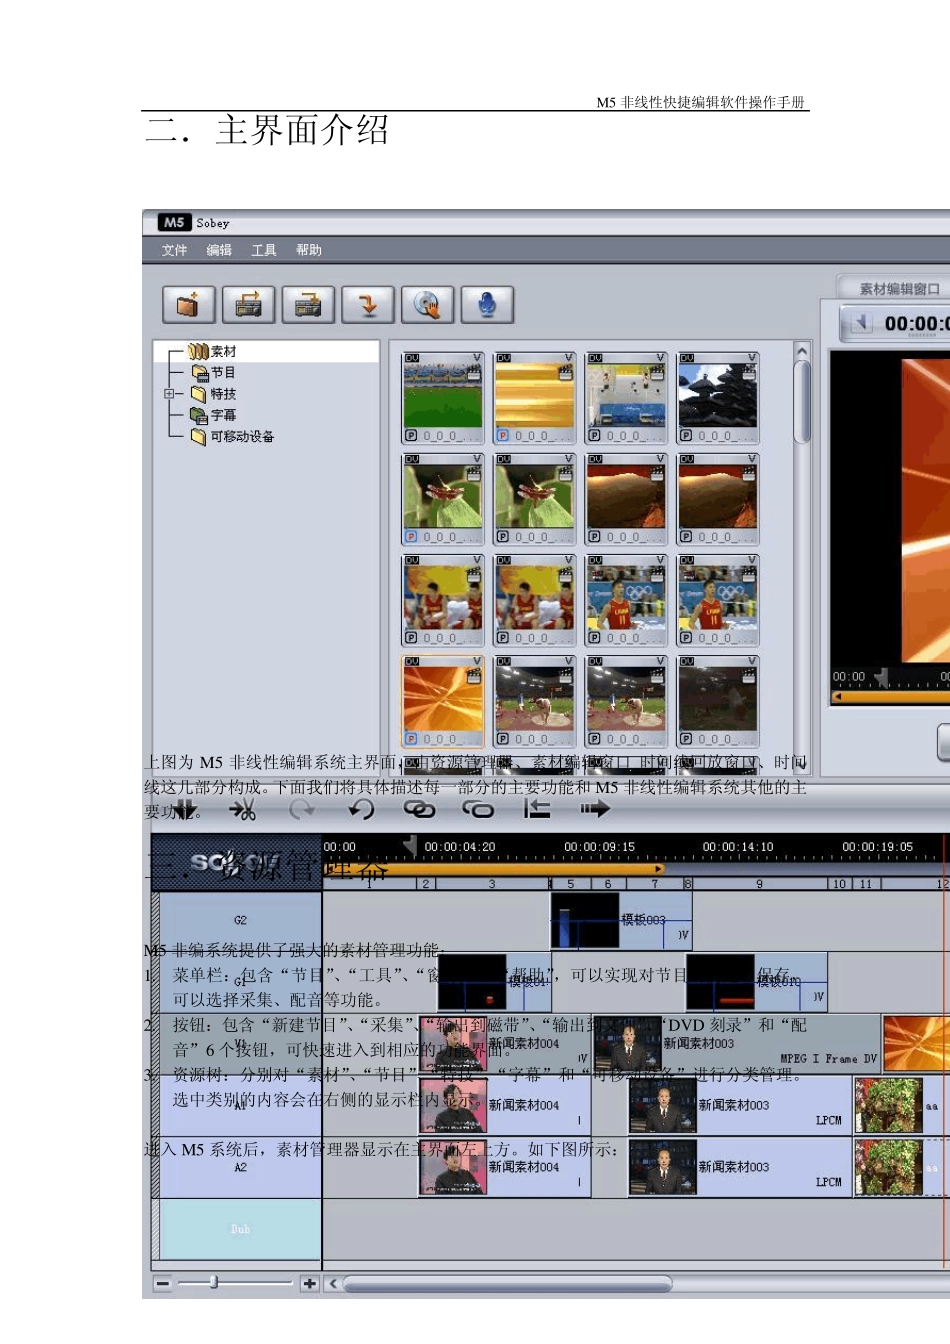Click the timeline horizontal scrollbar thumb
The height and width of the screenshot is (1344, 950).
[x=507, y=1283]
